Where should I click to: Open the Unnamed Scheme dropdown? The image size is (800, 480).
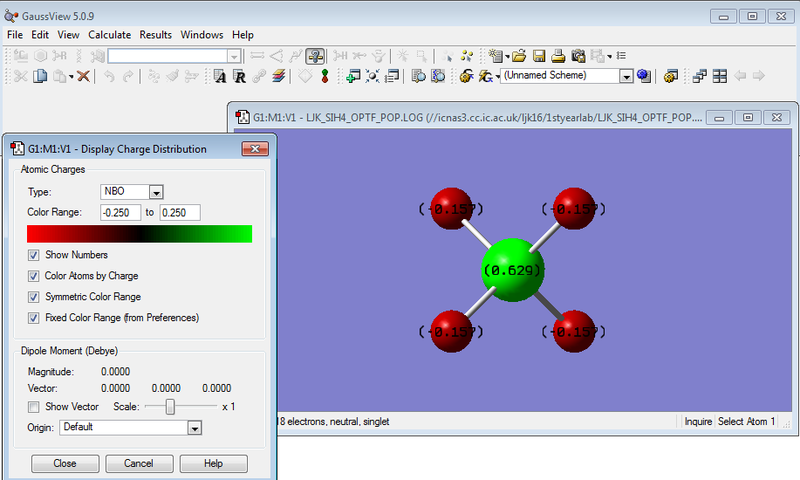click(627, 76)
